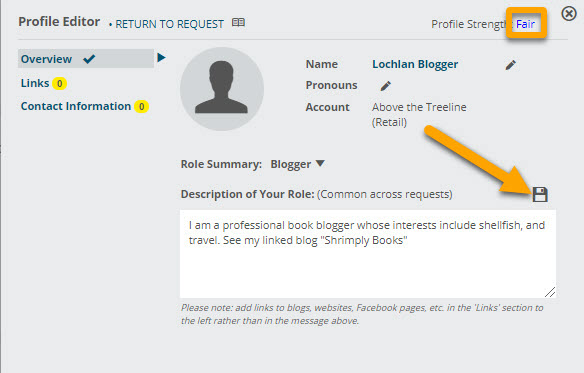Open the book icon beside Return to Request
The height and width of the screenshot is (373, 584).
[x=238, y=22]
